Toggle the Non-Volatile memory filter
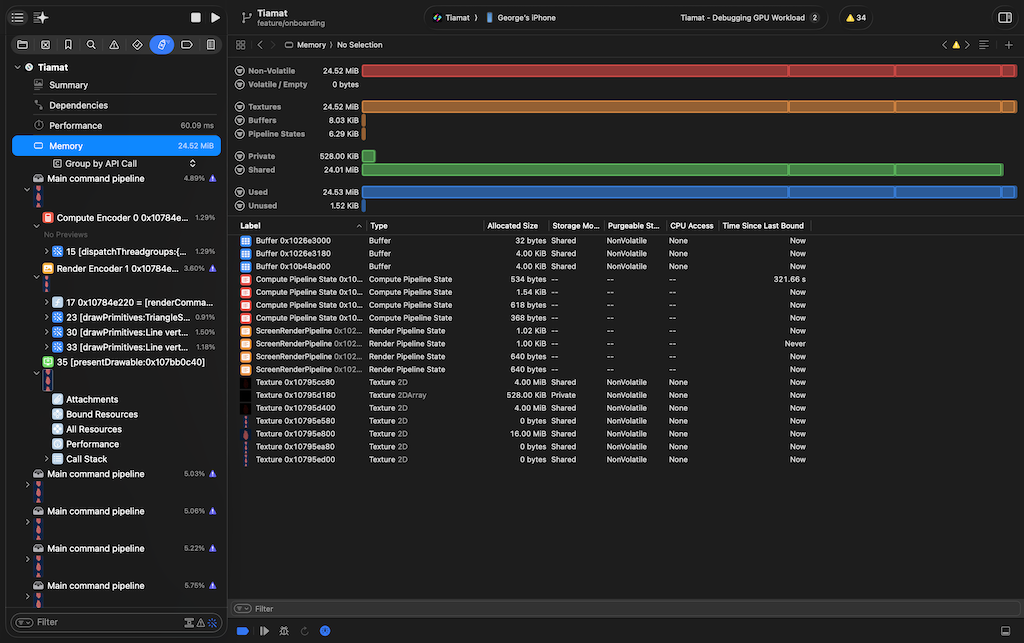1024x643 pixels. click(x=240, y=71)
